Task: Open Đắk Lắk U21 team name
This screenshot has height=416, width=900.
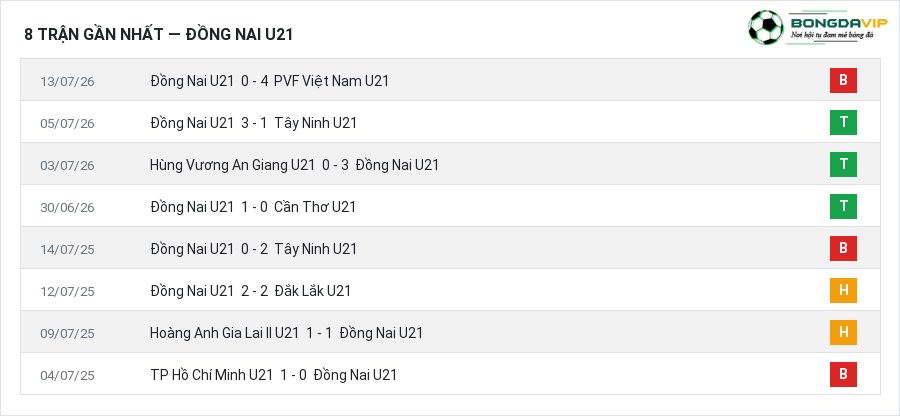Action: (x=312, y=291)
